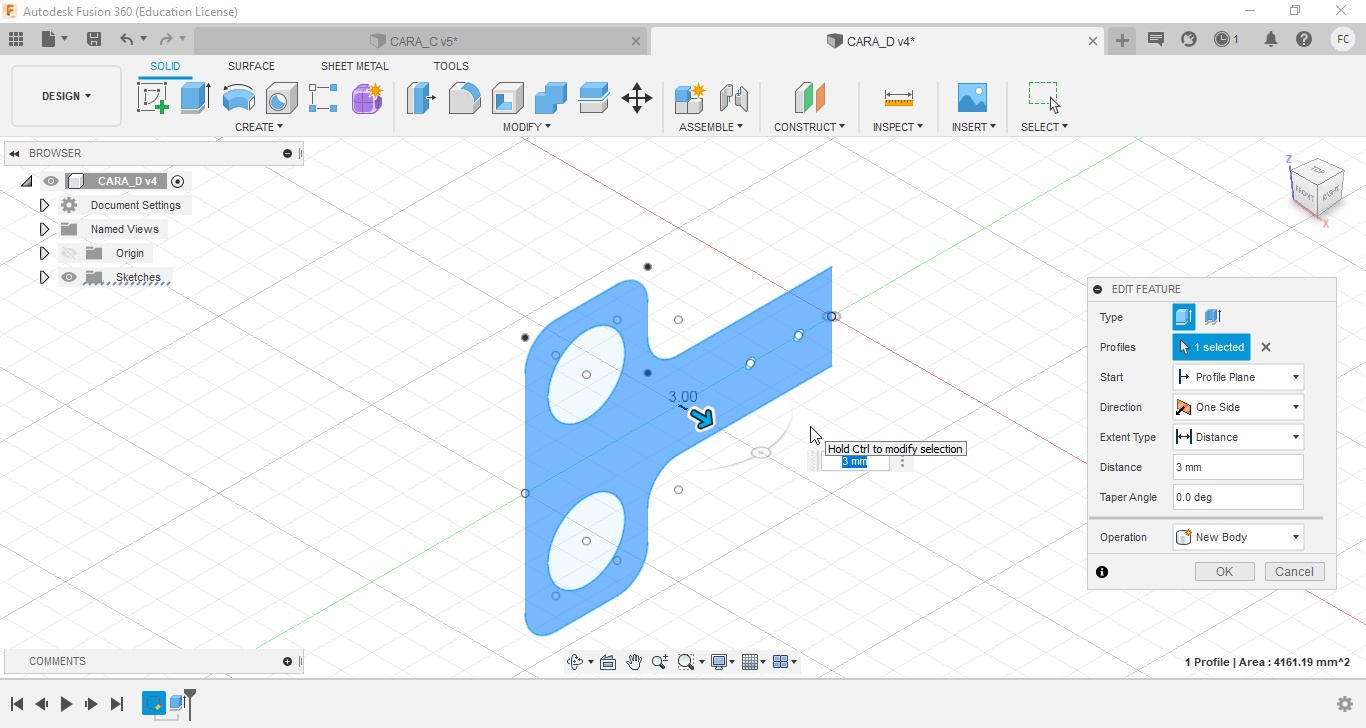Select the Measure tool

[898, 97]
